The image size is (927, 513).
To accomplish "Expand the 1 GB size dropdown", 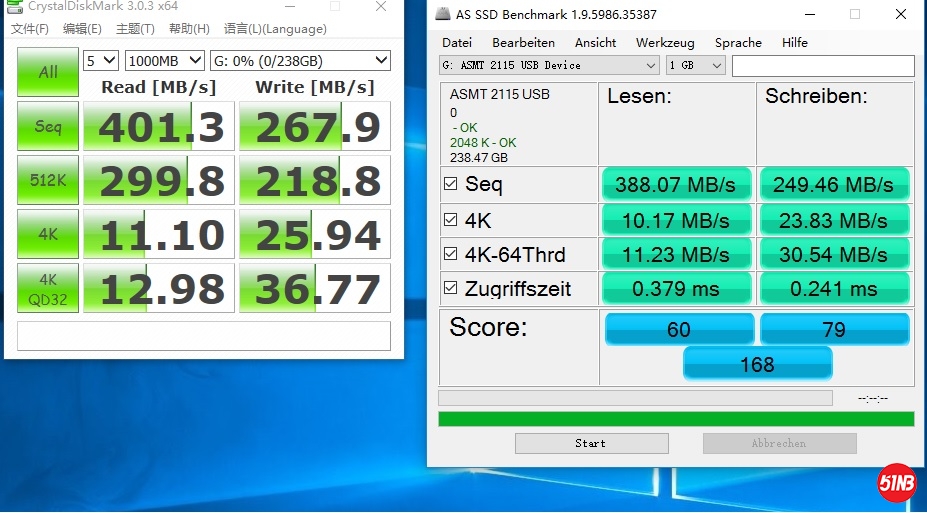I will point(695,65).
